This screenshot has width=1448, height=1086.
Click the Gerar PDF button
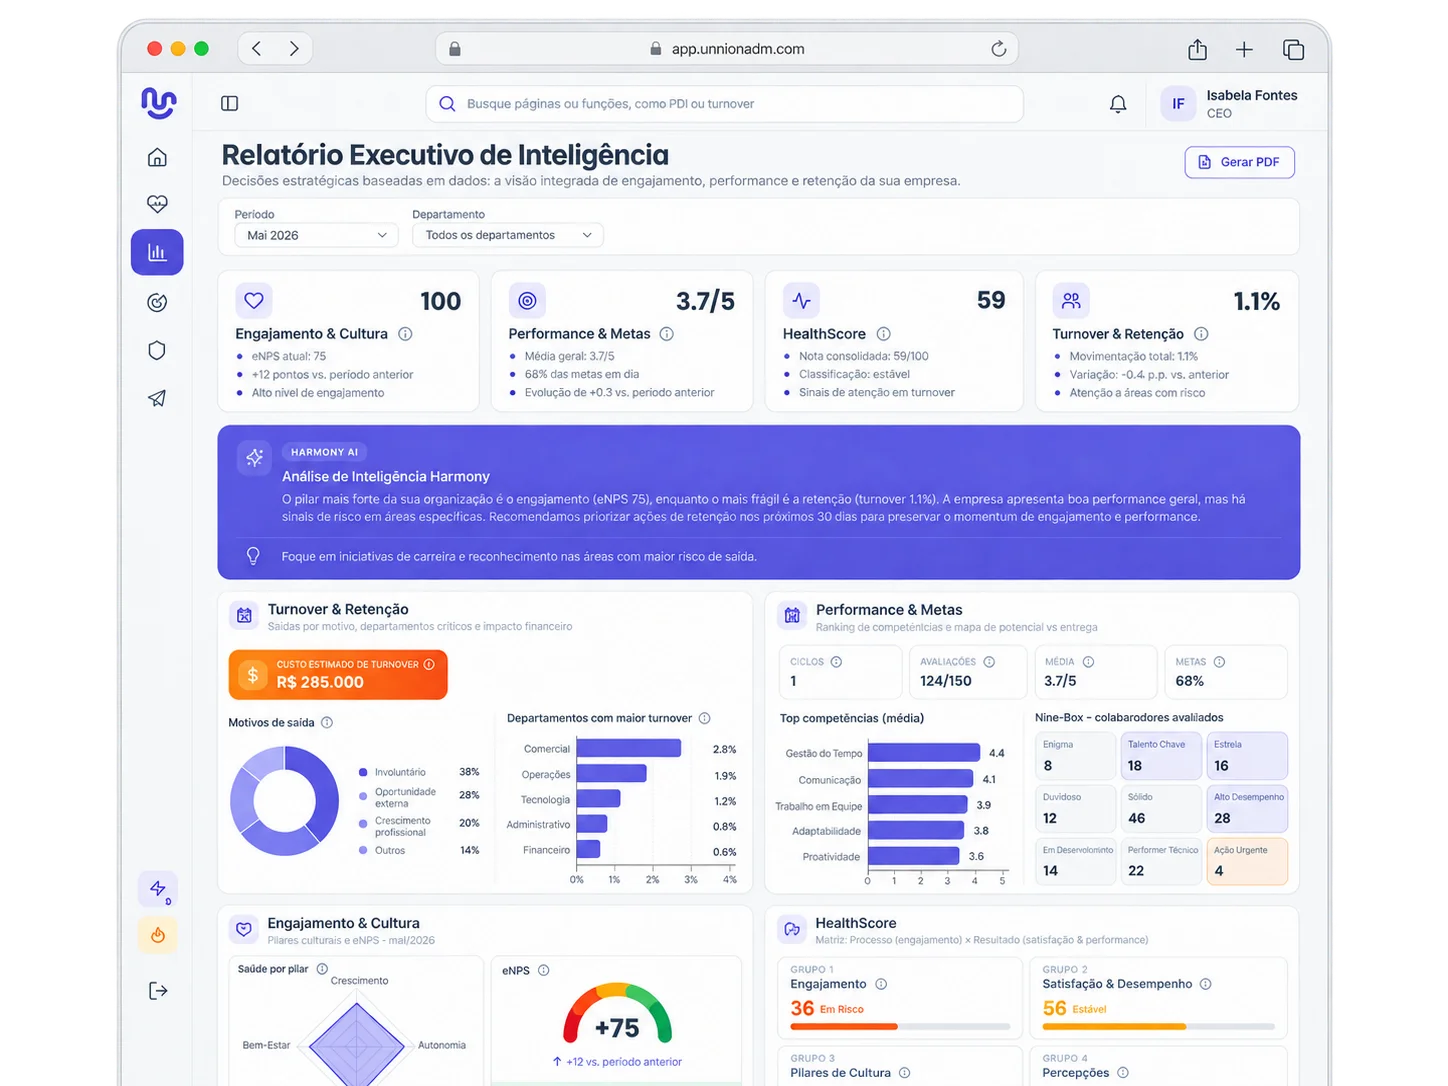coord(1239,162)
